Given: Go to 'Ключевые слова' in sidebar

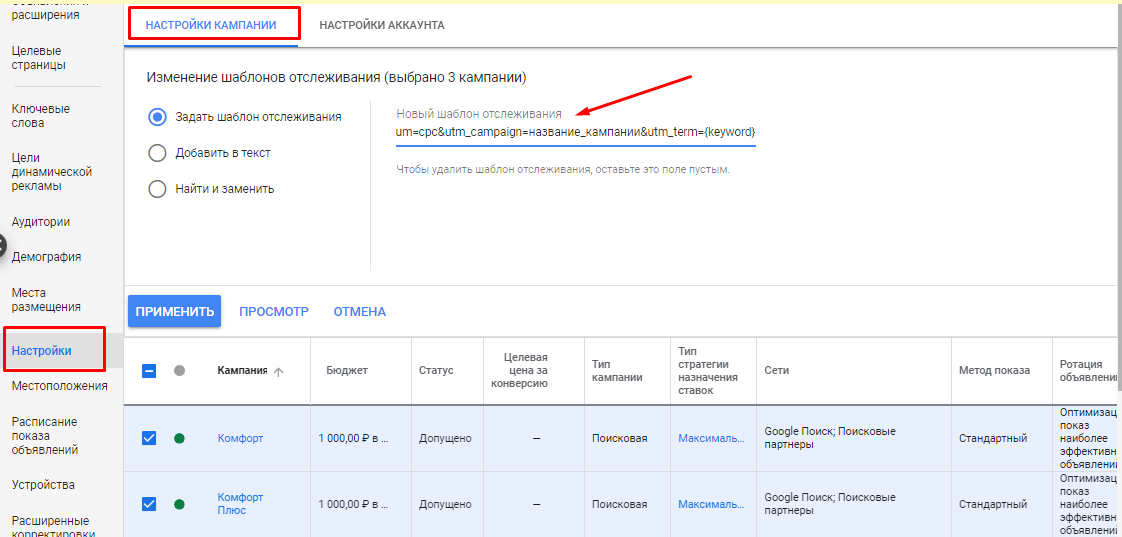Looking at the screenshot, I should [x=40, y=116].
